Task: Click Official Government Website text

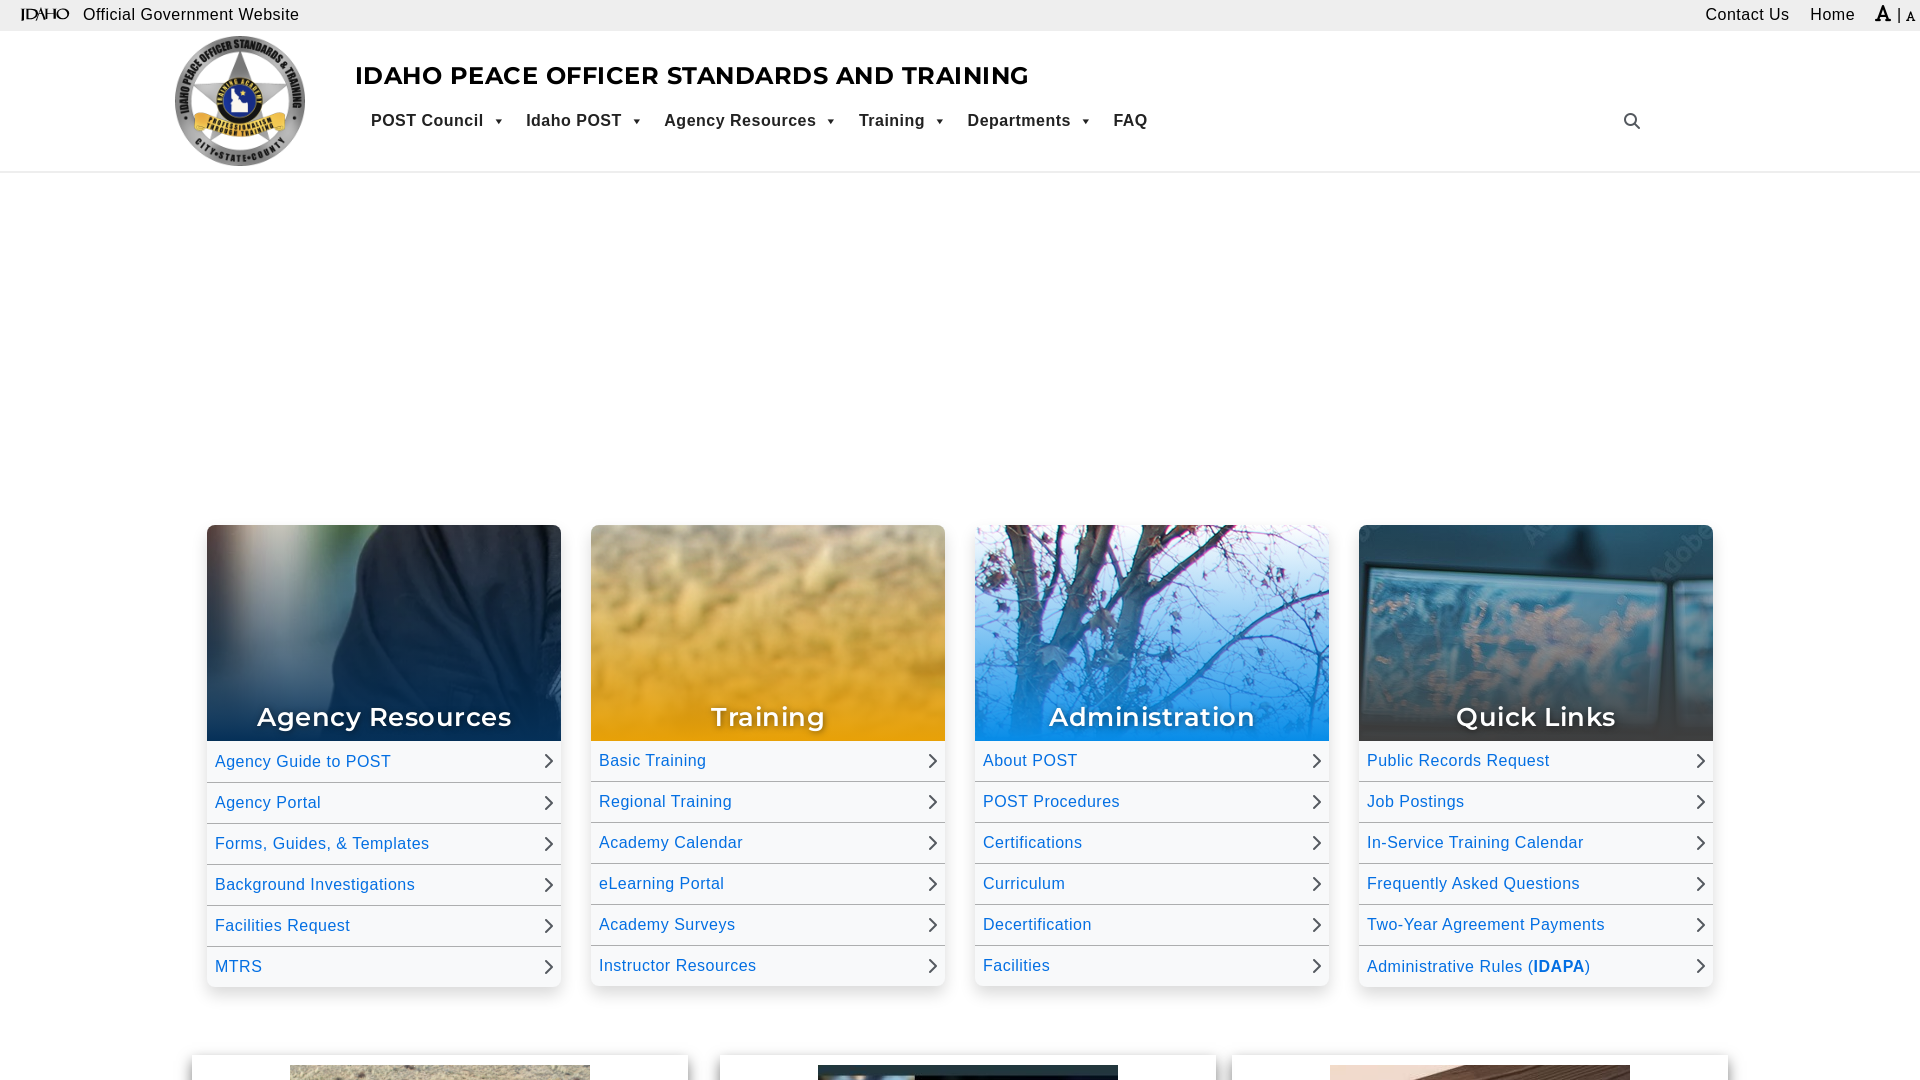Action: [191, 14]
